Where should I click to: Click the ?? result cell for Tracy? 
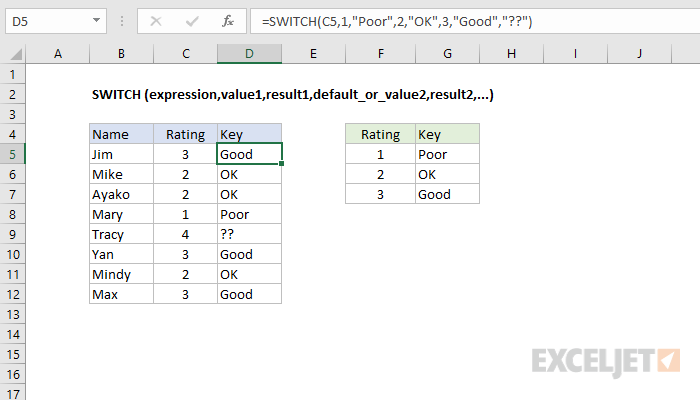(x=250, y=234)
